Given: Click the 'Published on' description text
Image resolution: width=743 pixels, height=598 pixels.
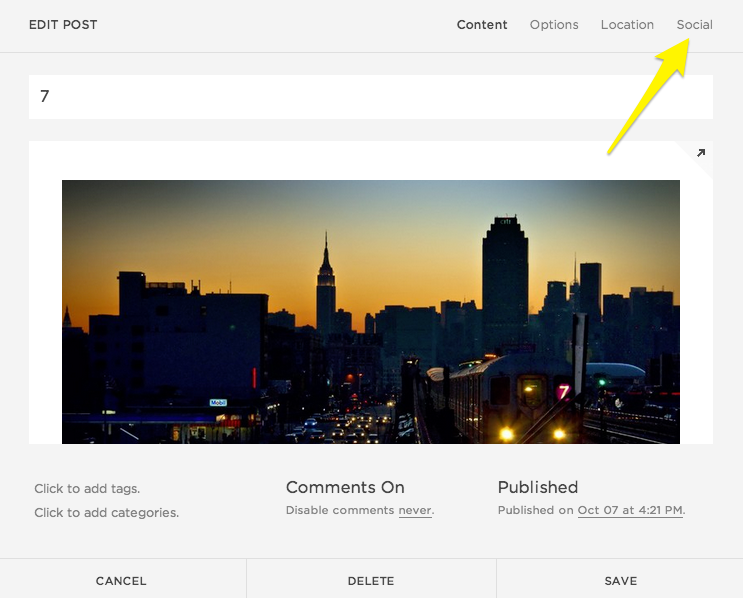Looking at the screenshot, I should coord(536,510).
